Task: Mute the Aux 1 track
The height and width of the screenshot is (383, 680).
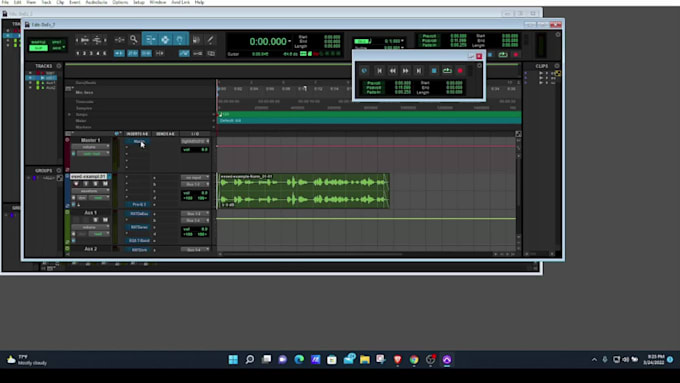Action: (x=105, y=220)
